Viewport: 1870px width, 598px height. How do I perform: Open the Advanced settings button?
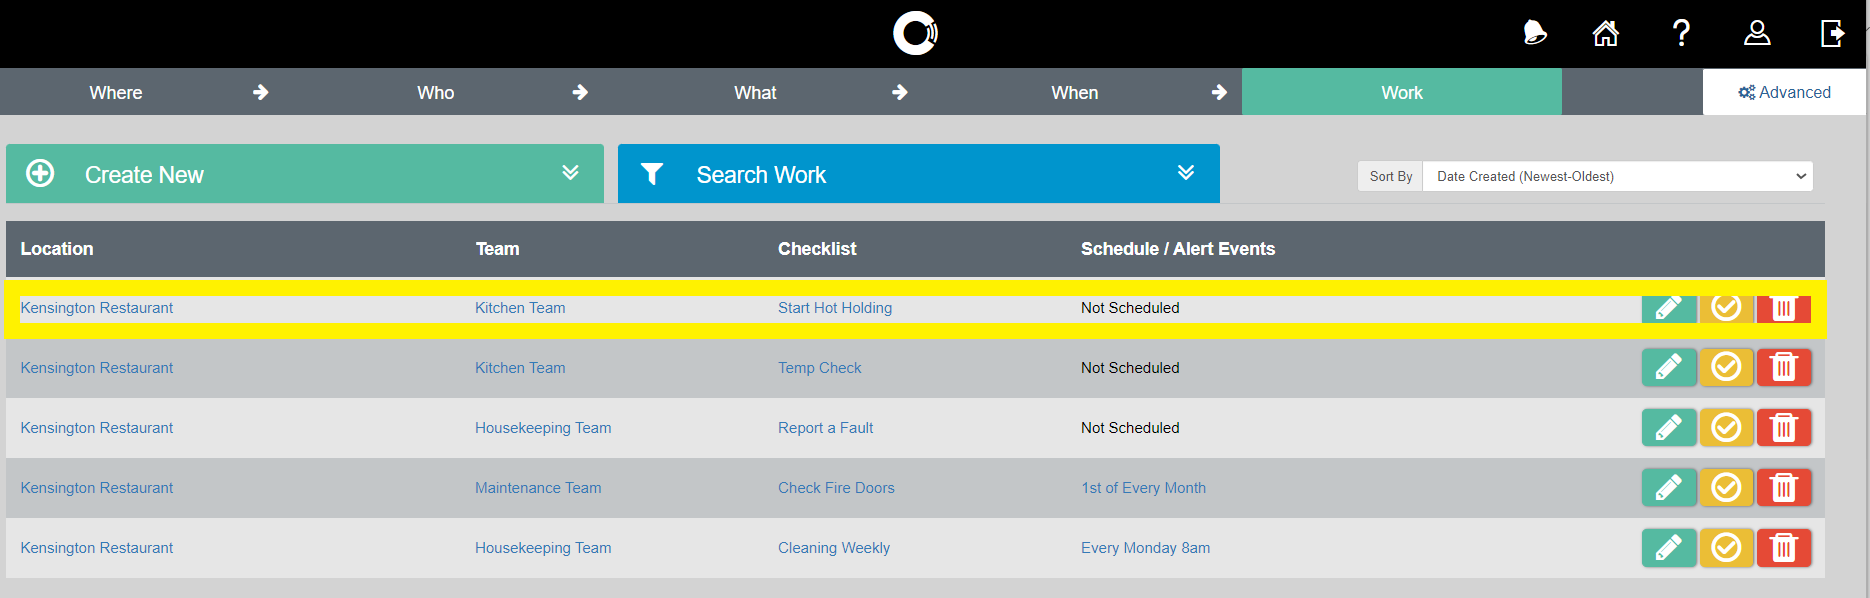(1784, 92)
